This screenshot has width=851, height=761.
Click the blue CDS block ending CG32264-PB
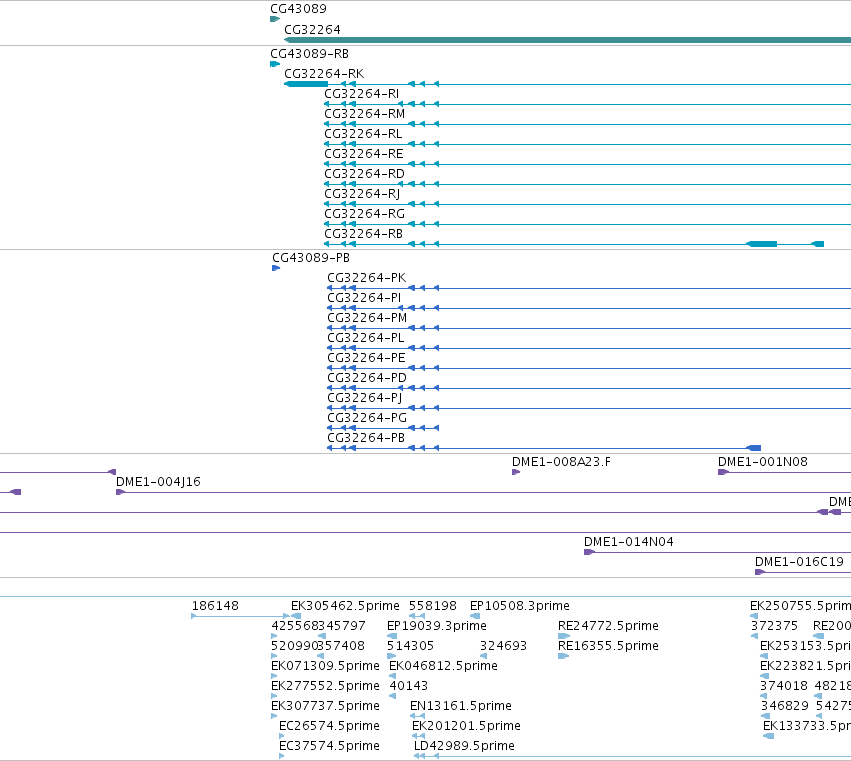click(754, 448)
